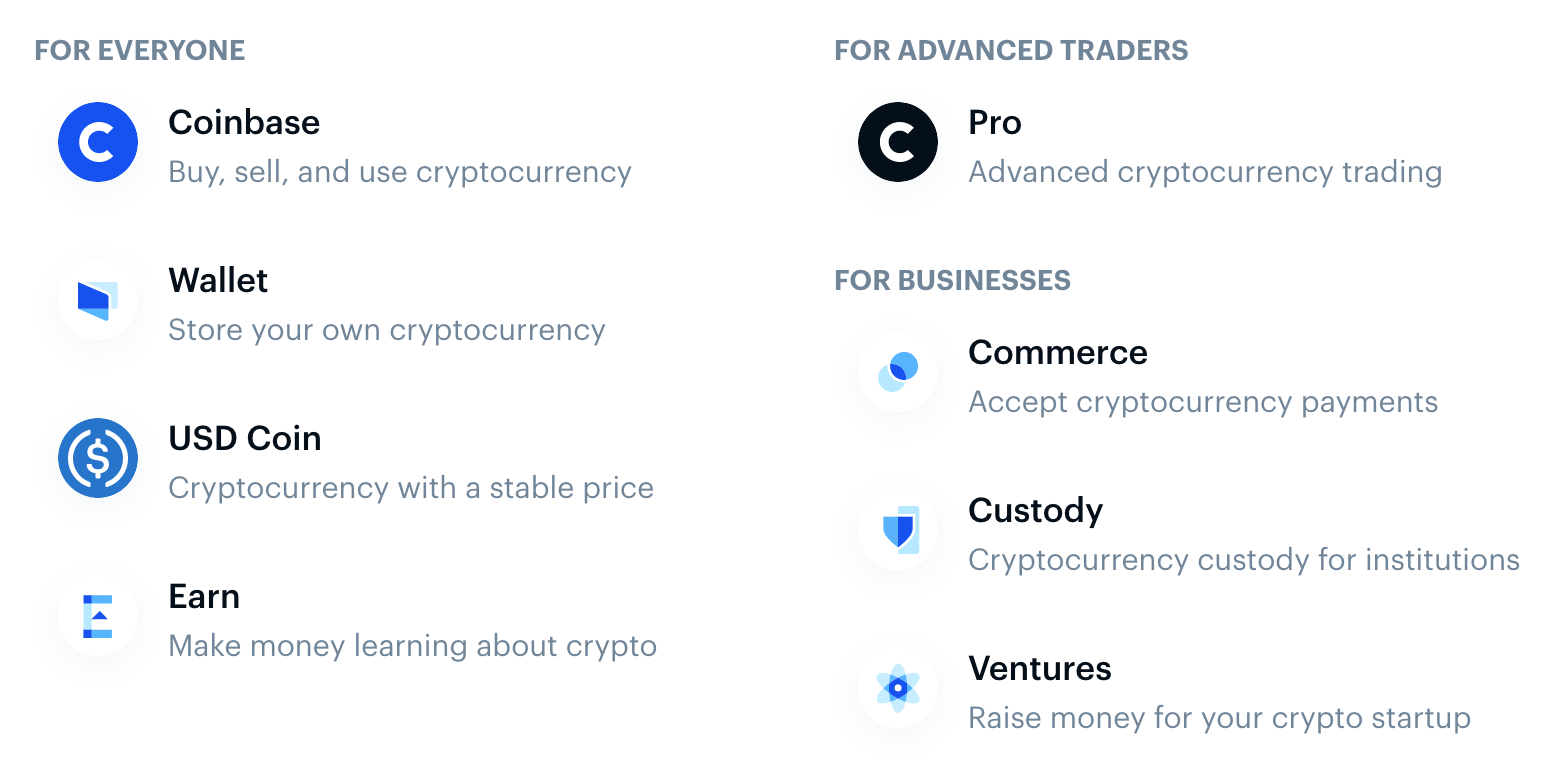Image resolution: width=1568 pixels, height=764 pixels.
Task: Click the black Pro icon
Action: coord(897,141)
